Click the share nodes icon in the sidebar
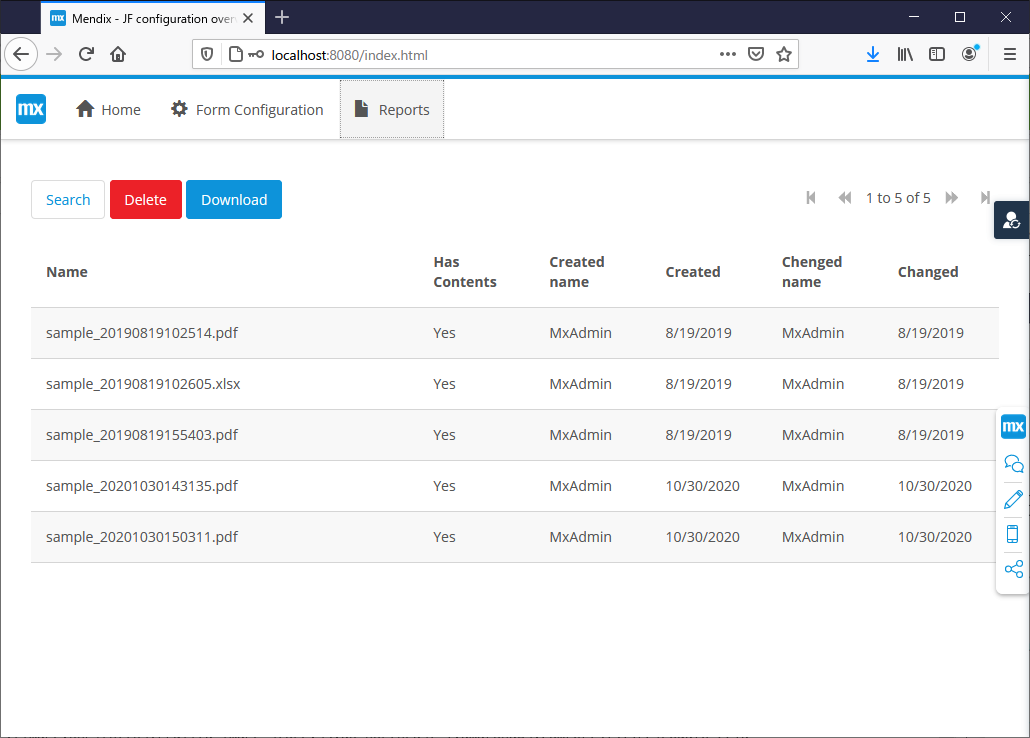The height and width of the screenshot is (738, 1030). tap(1013, 568)
